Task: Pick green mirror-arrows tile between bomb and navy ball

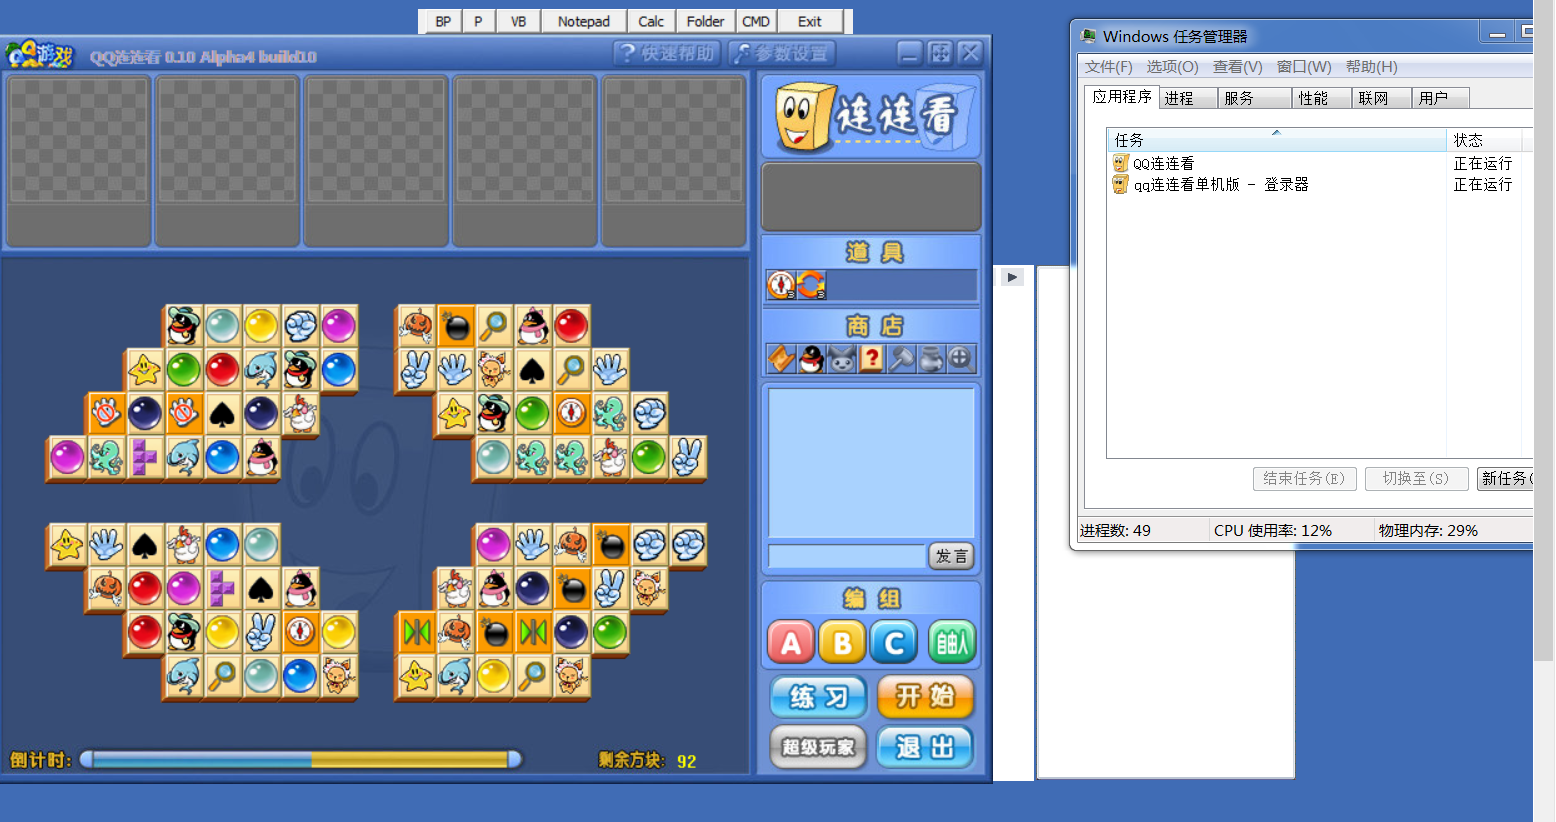Action: pyautogui.click(x=533, y=632)
